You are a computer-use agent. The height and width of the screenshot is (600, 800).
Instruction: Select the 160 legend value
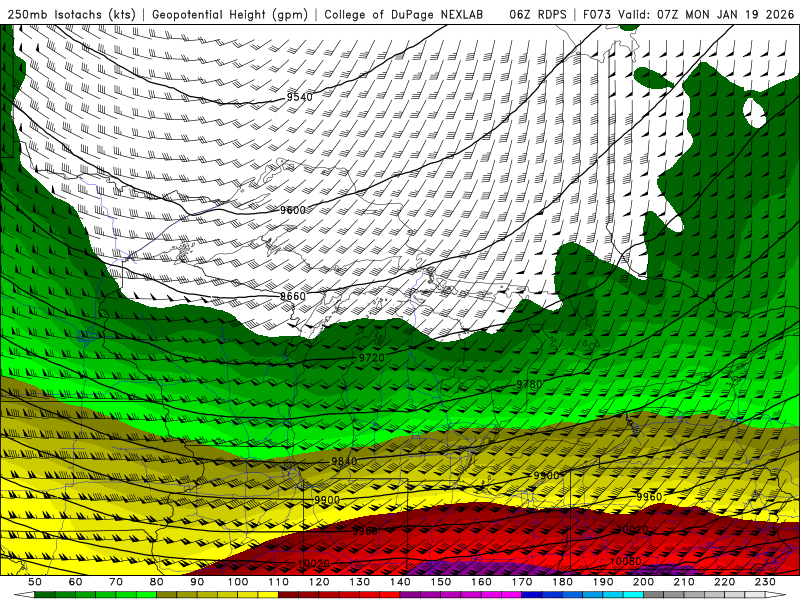click(481, 582)
